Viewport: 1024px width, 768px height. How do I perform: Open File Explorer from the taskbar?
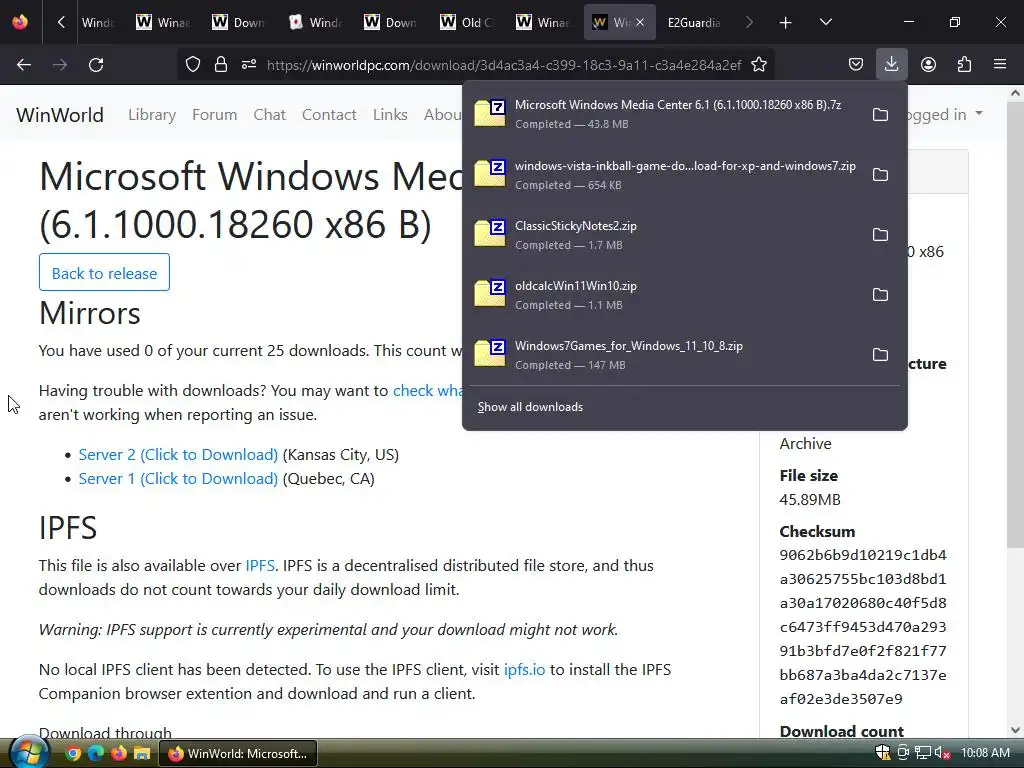point(142,754)
